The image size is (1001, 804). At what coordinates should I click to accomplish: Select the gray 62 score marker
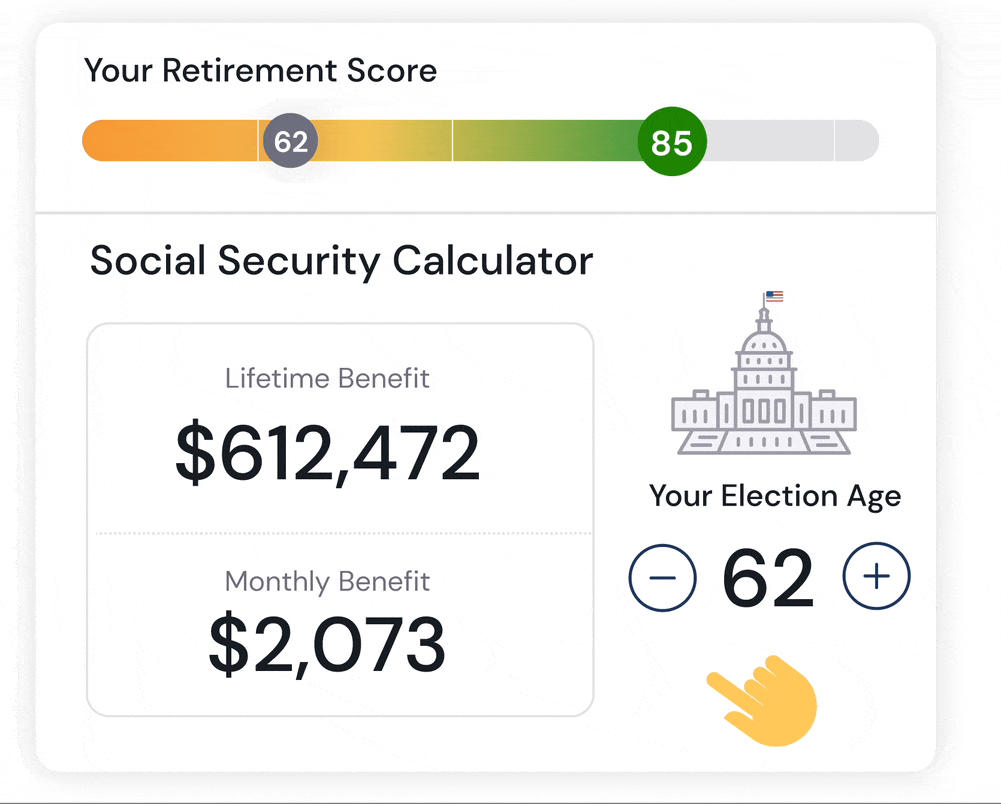[x=290, y=142]
